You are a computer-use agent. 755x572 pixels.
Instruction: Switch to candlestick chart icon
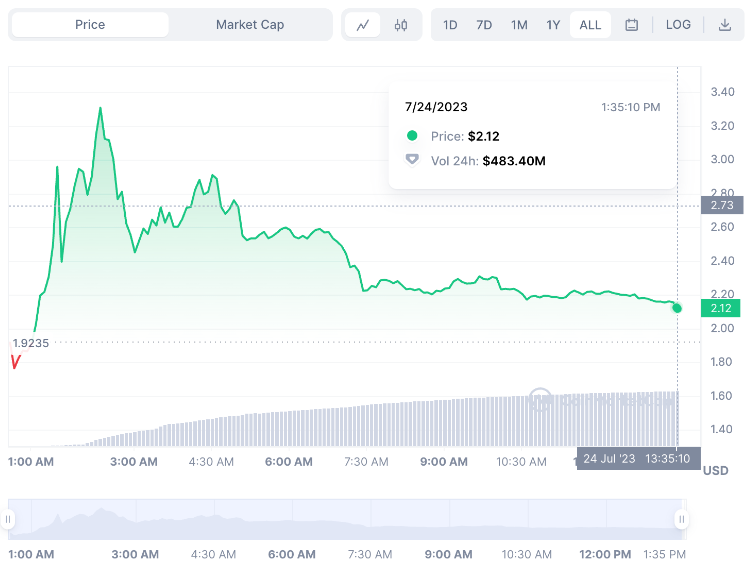(401, 25)
